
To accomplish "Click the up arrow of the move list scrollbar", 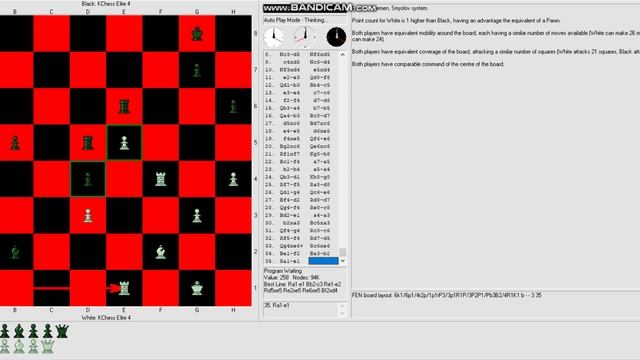I will coord(342,54).
